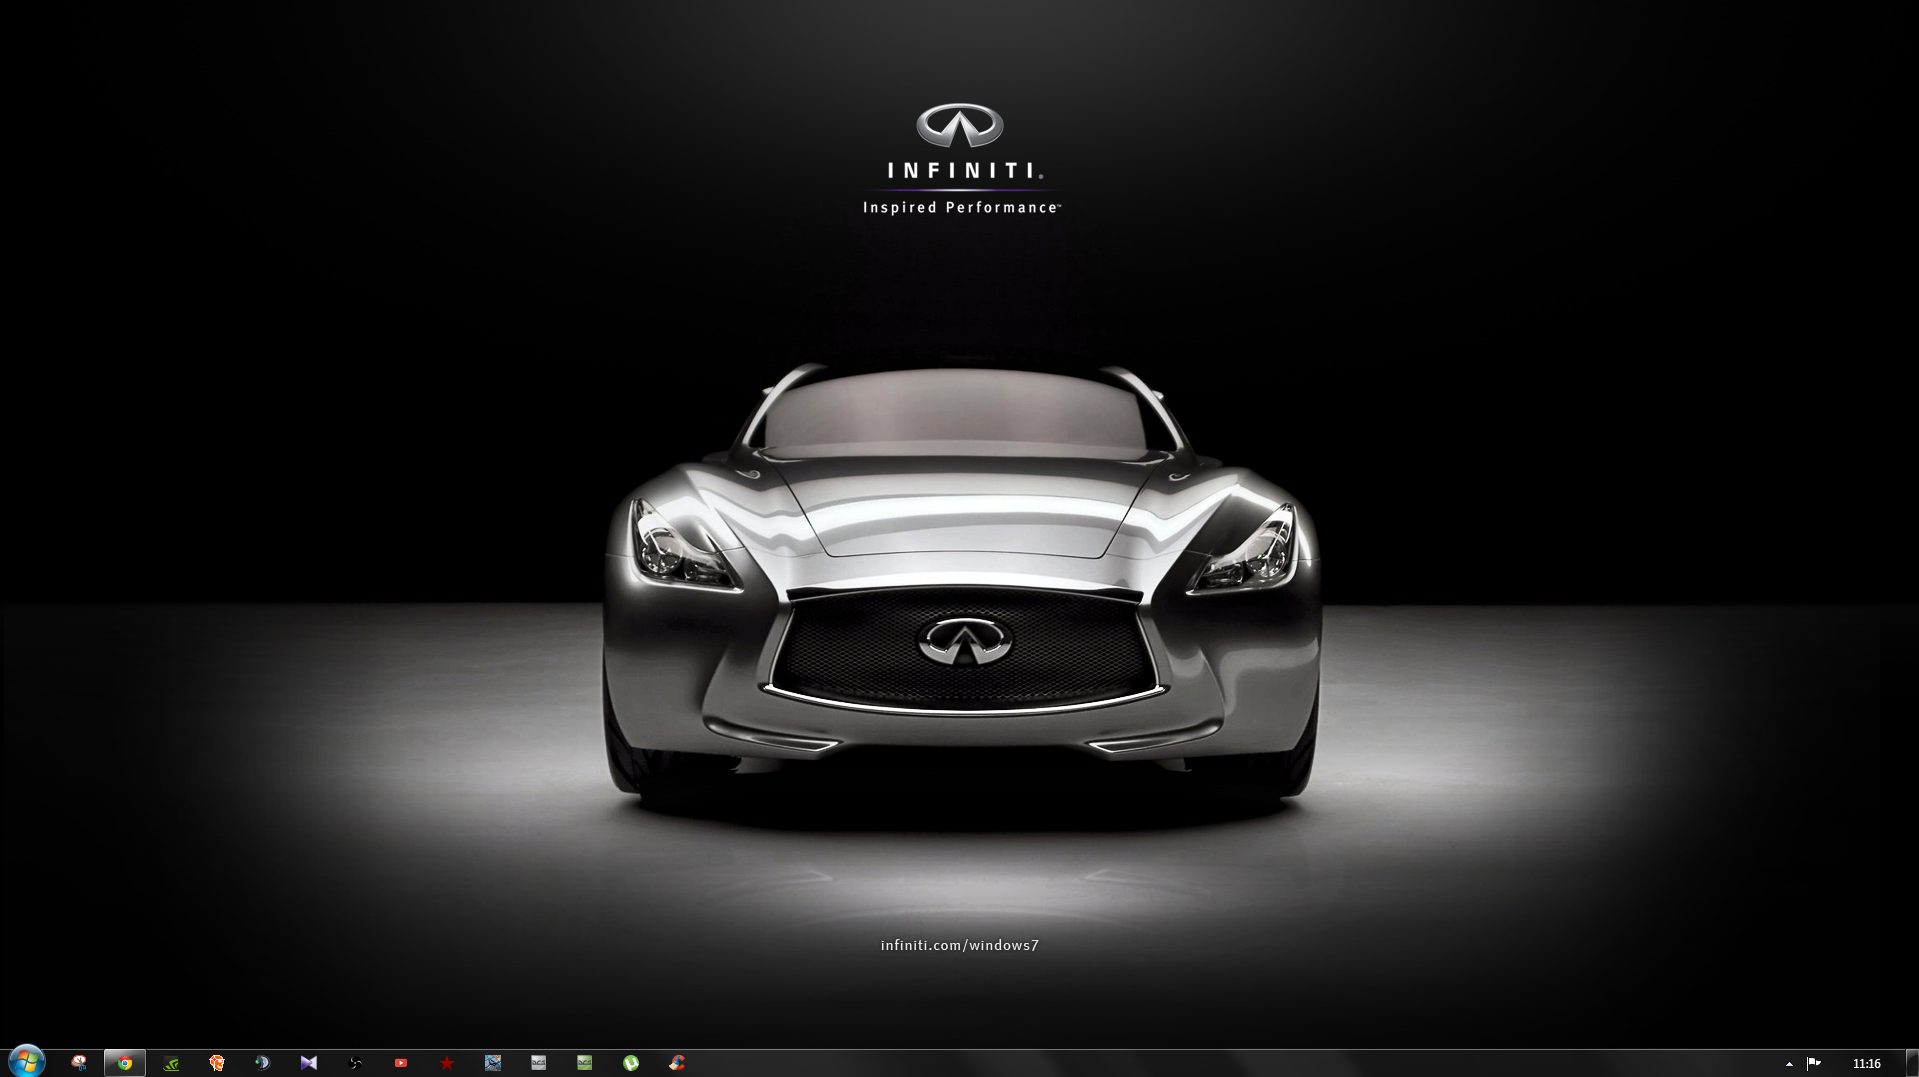Open the Windows Start menu orb
This screenshot has width=1919, height=1077.
pyautogui.click(x=27, y=1062)
